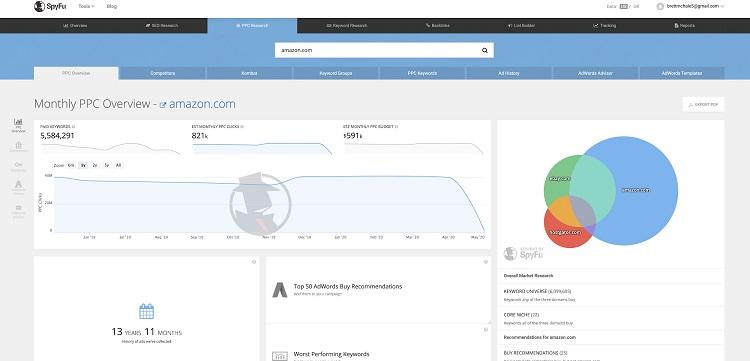This screenshot has height=361, width=750.
Task: Click AdWords logo icon beside Top 50 recommendations
Action: tap(280, 290)
